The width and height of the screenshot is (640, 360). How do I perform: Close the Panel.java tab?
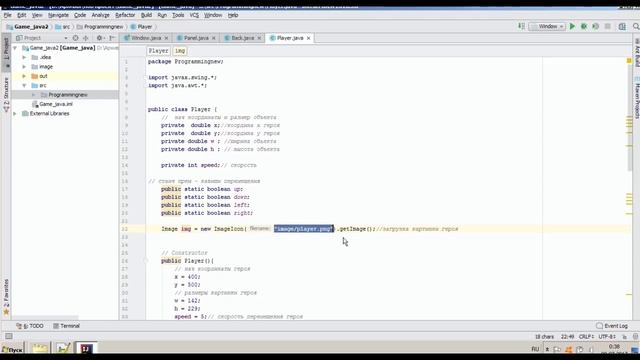pos(213,38)
